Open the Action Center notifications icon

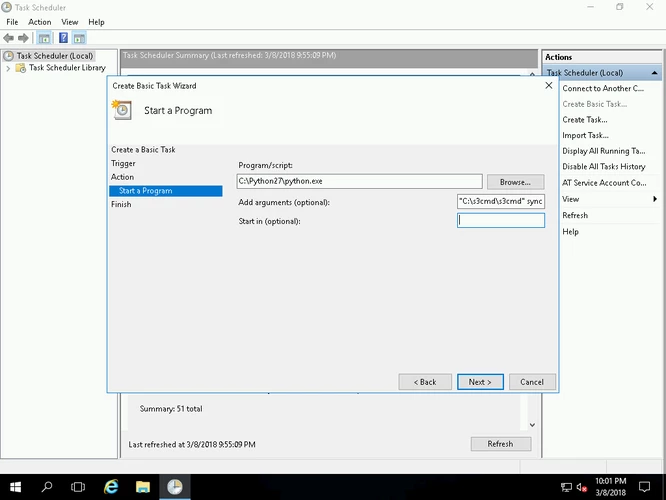tap(644, 487)
